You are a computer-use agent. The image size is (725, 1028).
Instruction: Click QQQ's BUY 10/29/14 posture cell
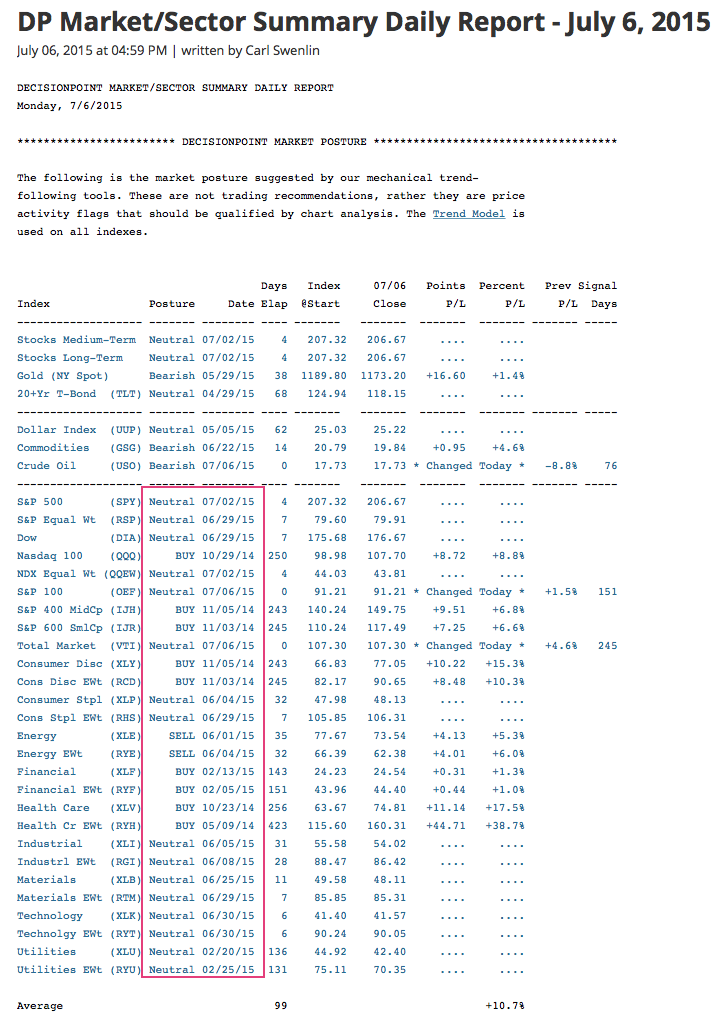click(215, 556)
